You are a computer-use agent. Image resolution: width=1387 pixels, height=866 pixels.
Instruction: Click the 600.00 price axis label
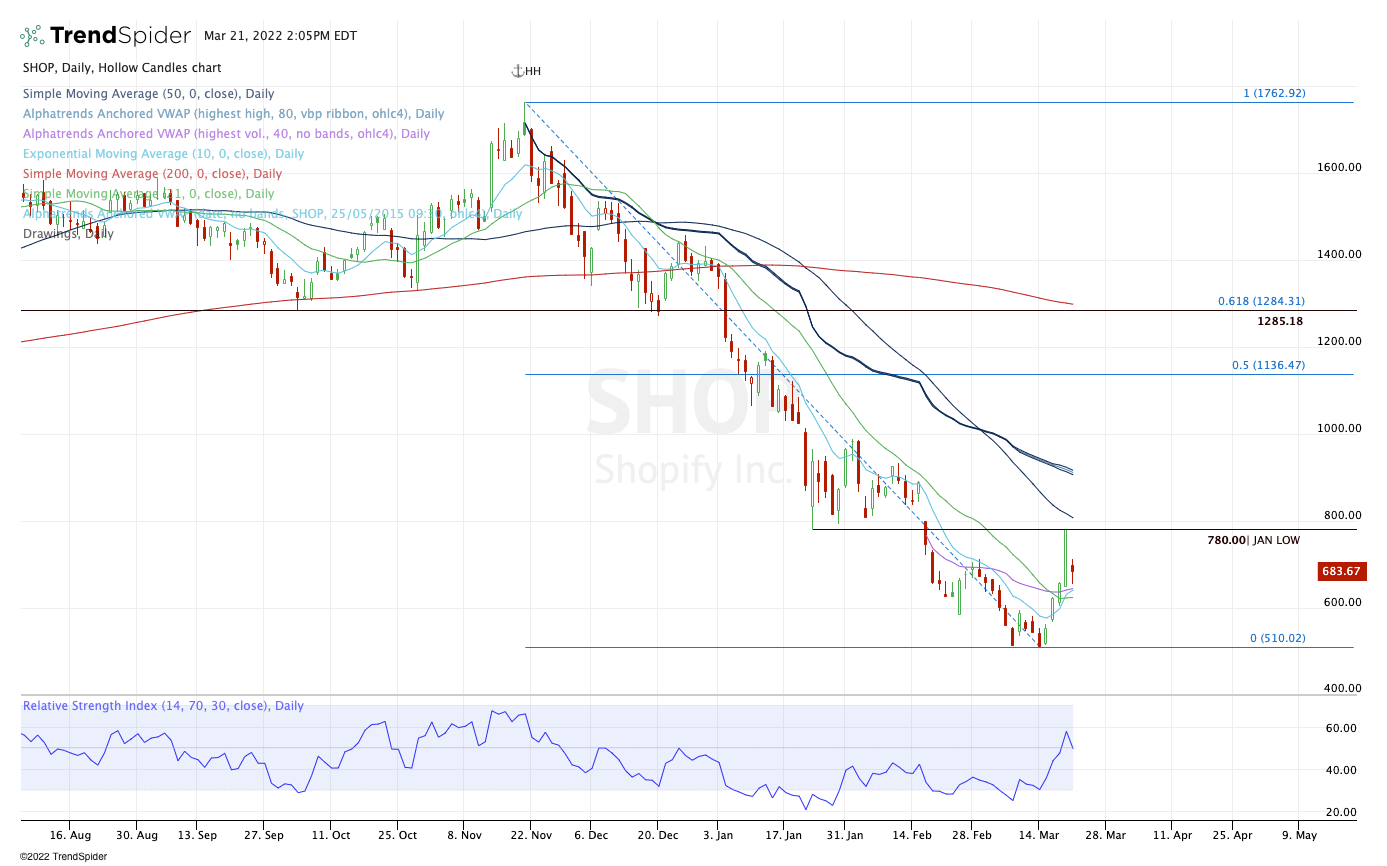click(1342, 603)
